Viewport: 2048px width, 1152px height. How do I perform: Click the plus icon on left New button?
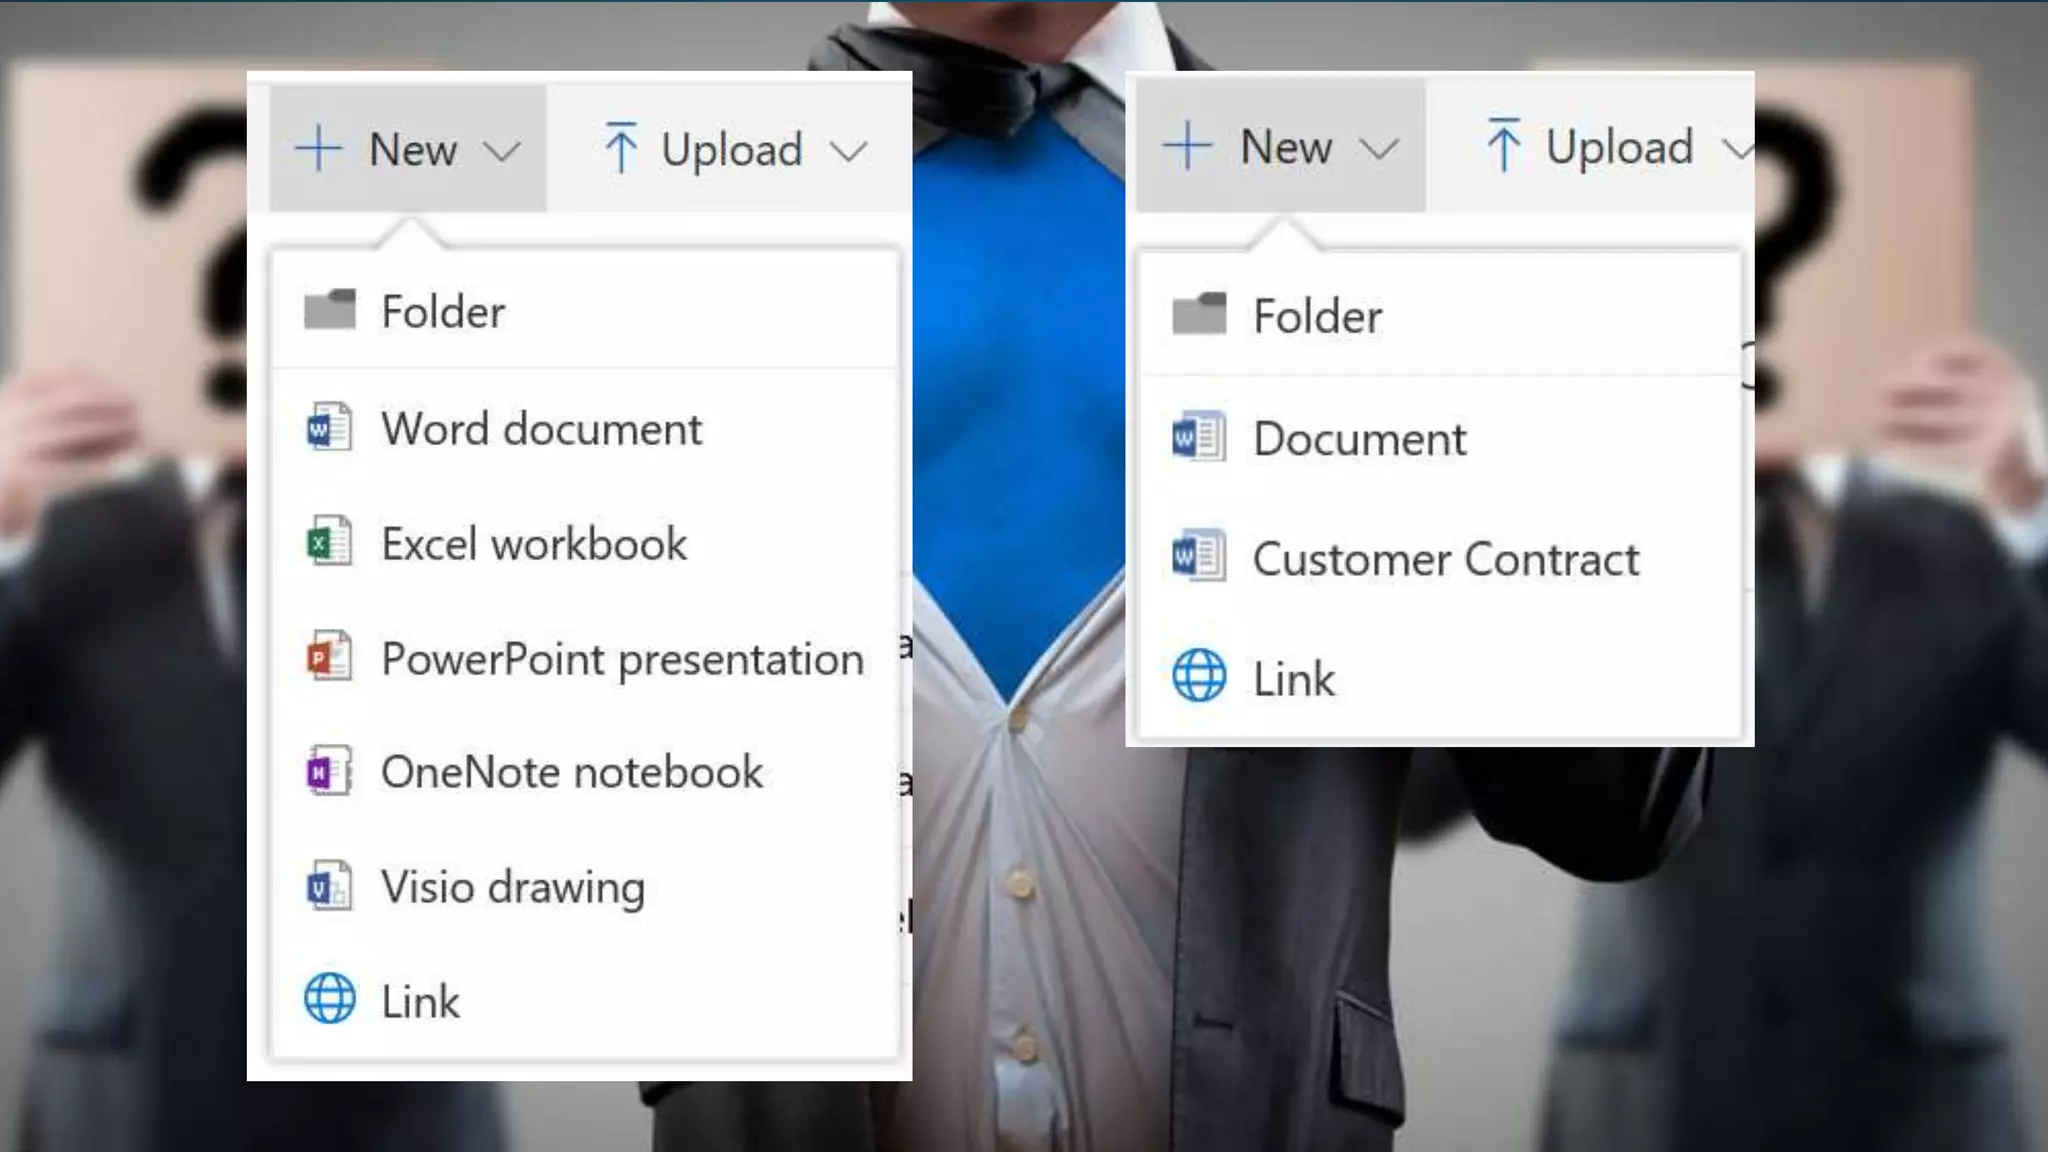[319, 149]
